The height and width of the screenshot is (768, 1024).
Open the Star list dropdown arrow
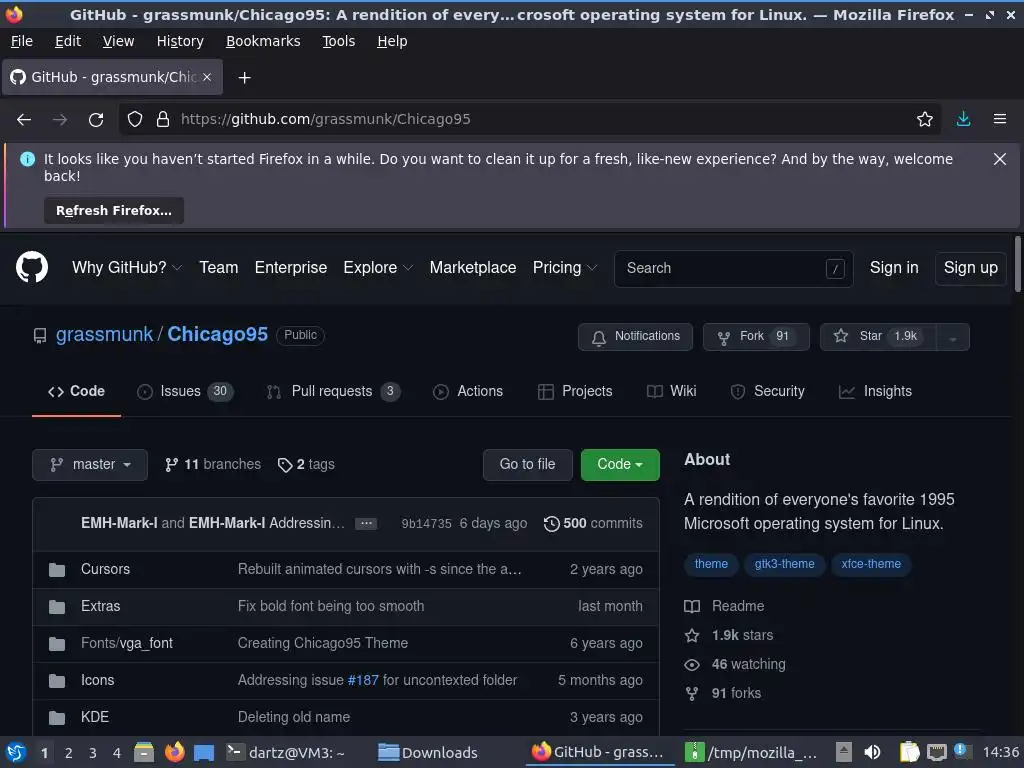coord(953,337)
